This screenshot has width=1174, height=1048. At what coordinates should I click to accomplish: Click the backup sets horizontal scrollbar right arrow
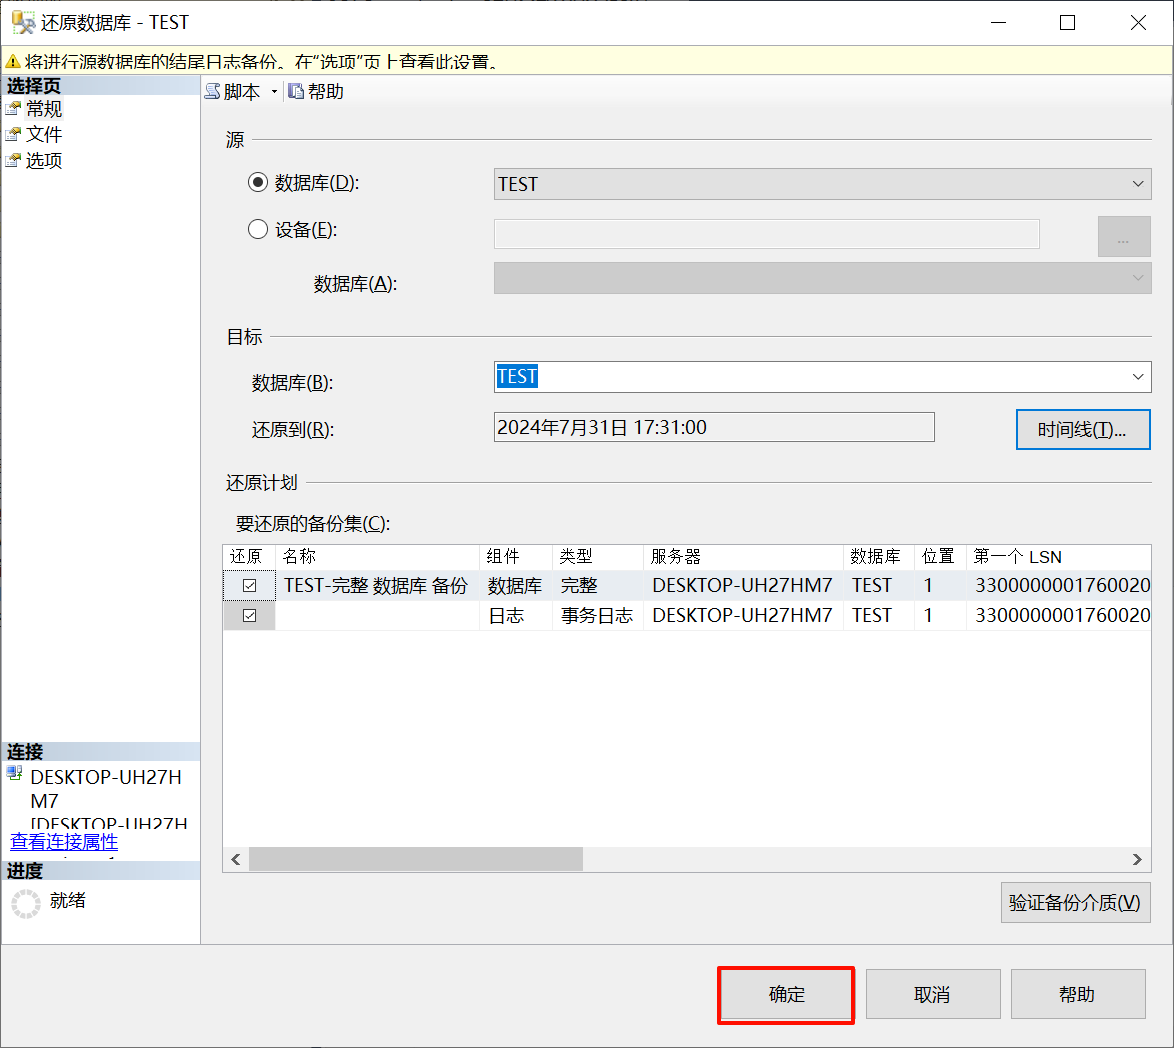(1137, 859)
